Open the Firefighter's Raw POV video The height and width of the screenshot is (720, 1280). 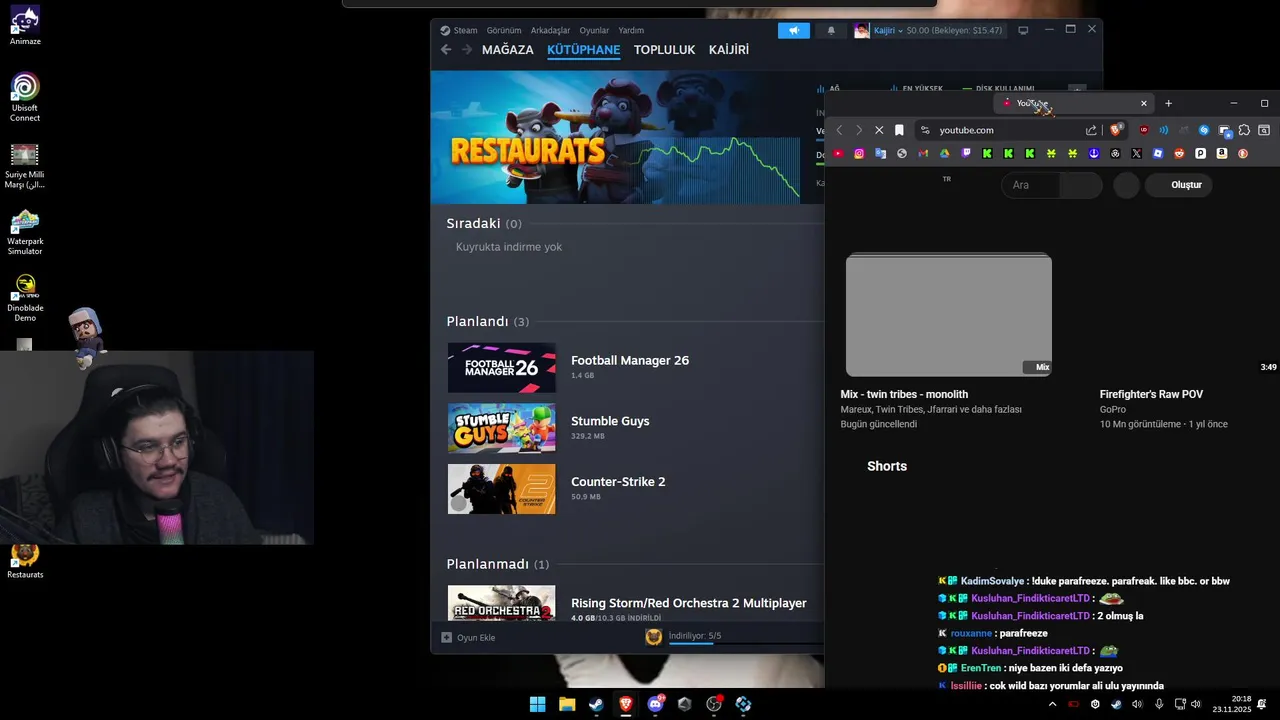click(x=1151, y=394)
